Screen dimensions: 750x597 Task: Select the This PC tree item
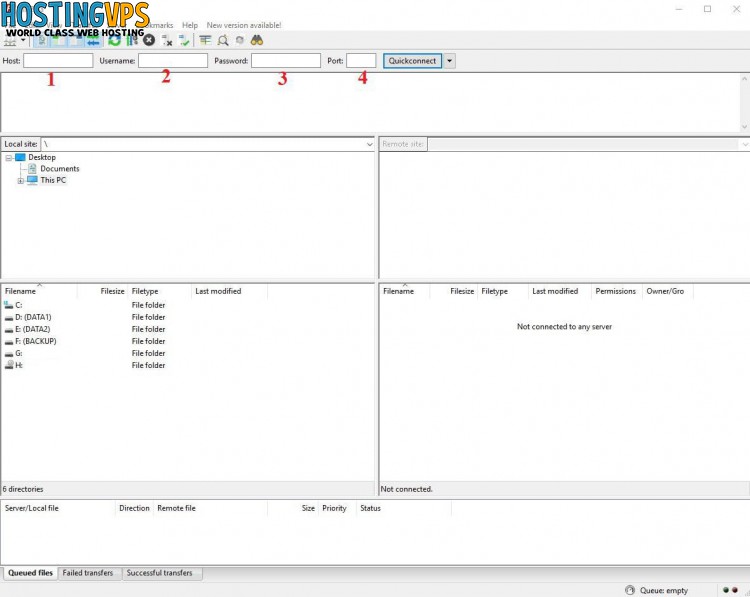click(x=53, y=180)
